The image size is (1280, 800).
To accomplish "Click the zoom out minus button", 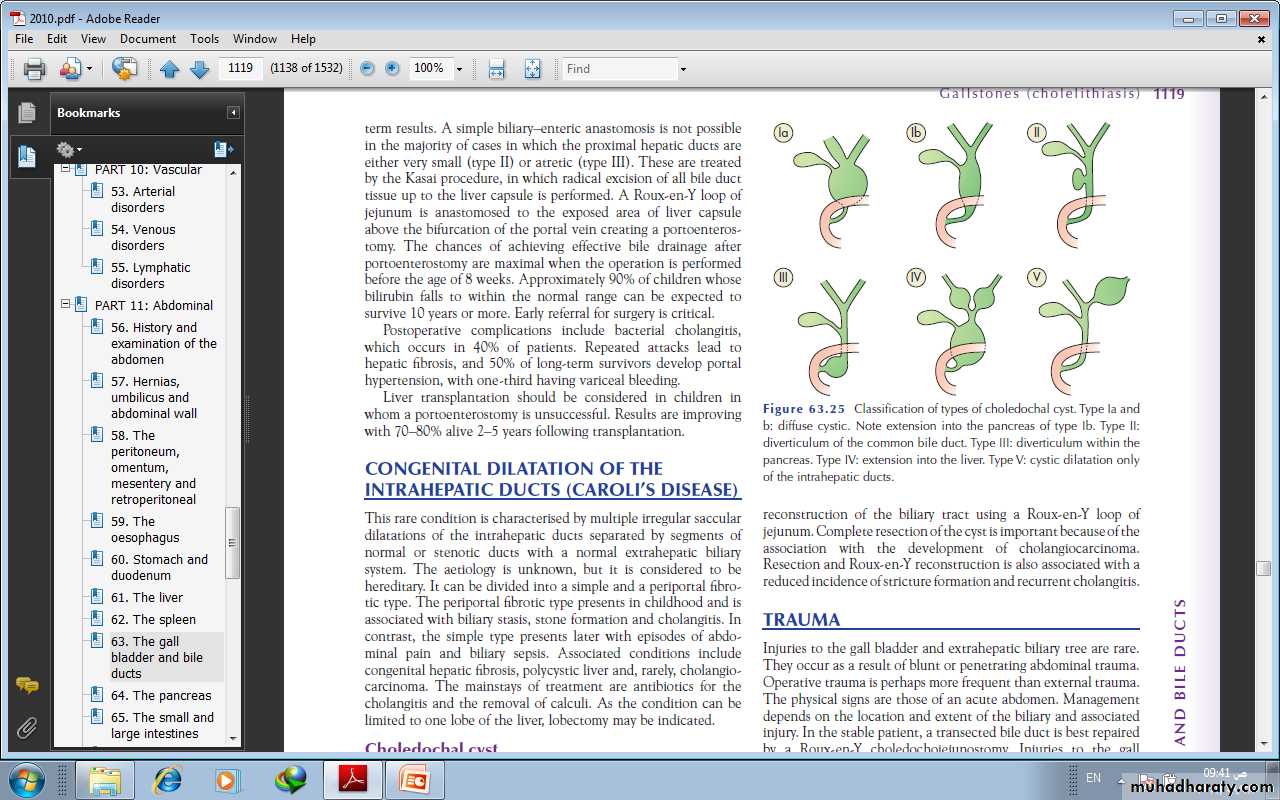I will (x=367, y=69).
